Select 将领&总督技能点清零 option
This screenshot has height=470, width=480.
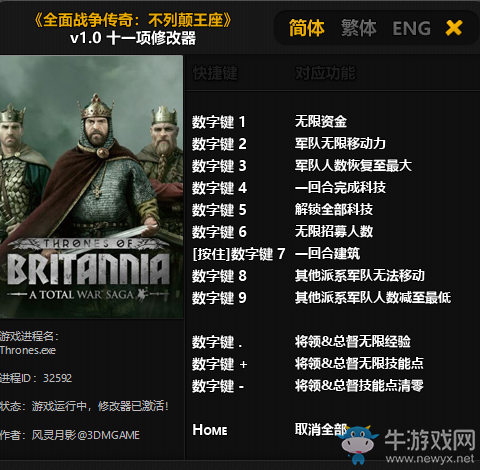(359, 386)
